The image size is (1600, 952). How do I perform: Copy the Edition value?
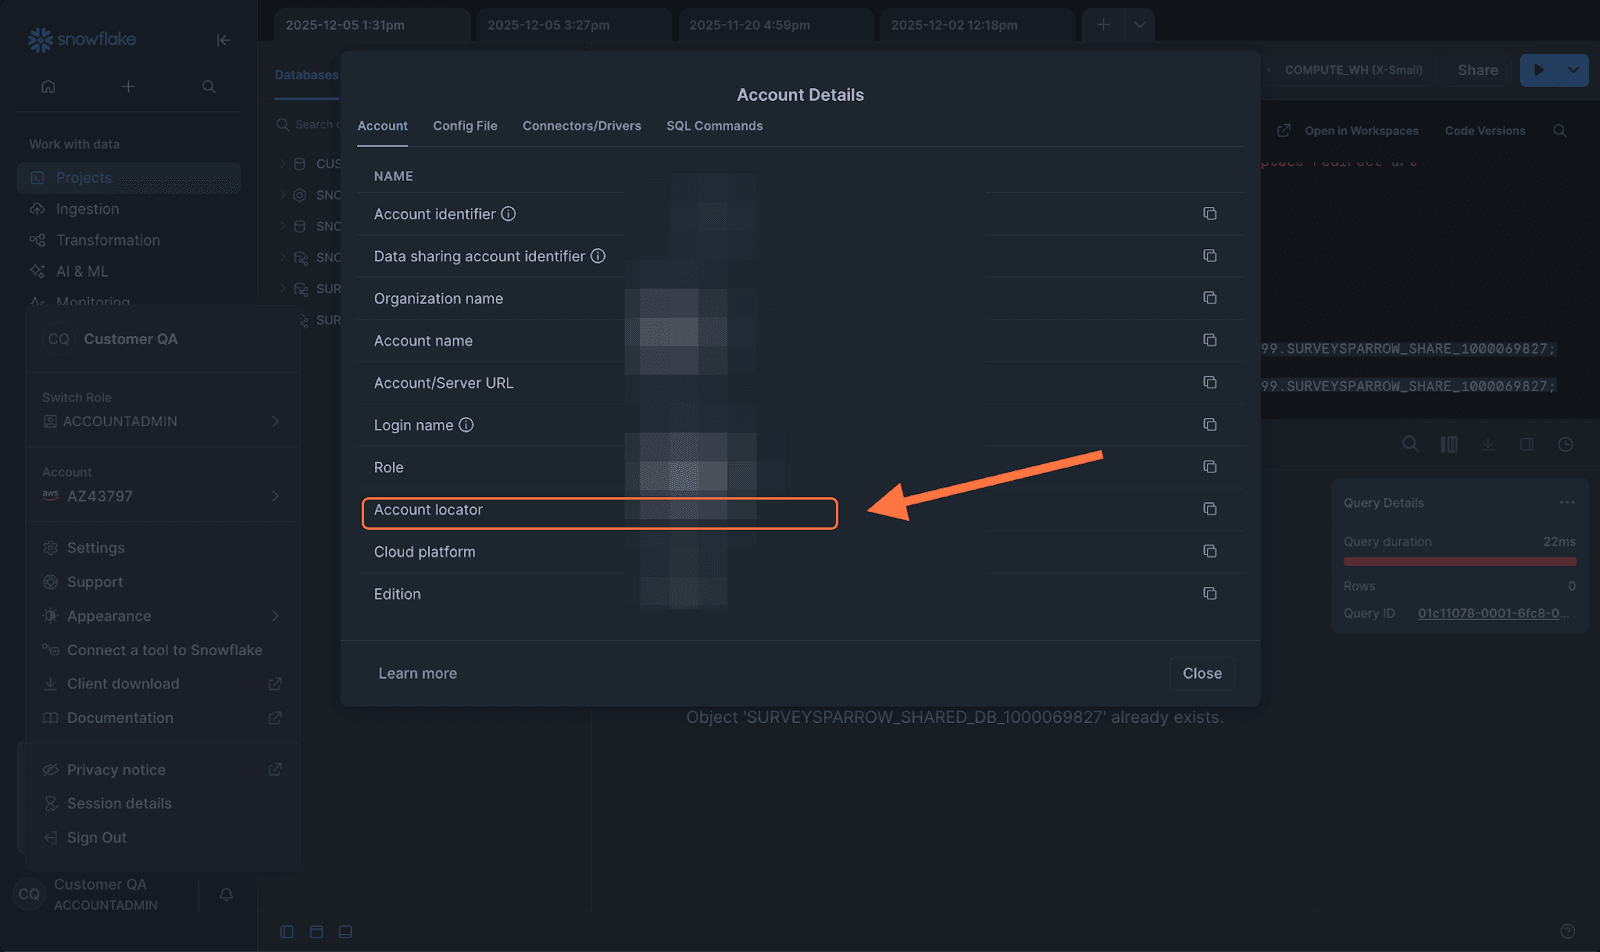(x=1209, y=594)
